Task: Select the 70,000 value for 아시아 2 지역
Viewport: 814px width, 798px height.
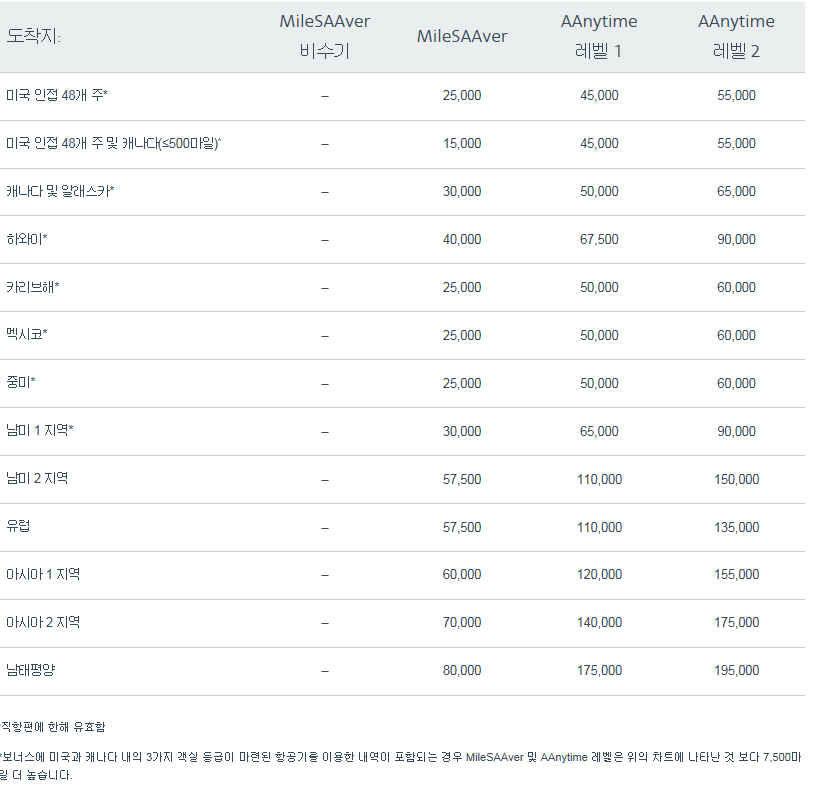Action: 462,622
